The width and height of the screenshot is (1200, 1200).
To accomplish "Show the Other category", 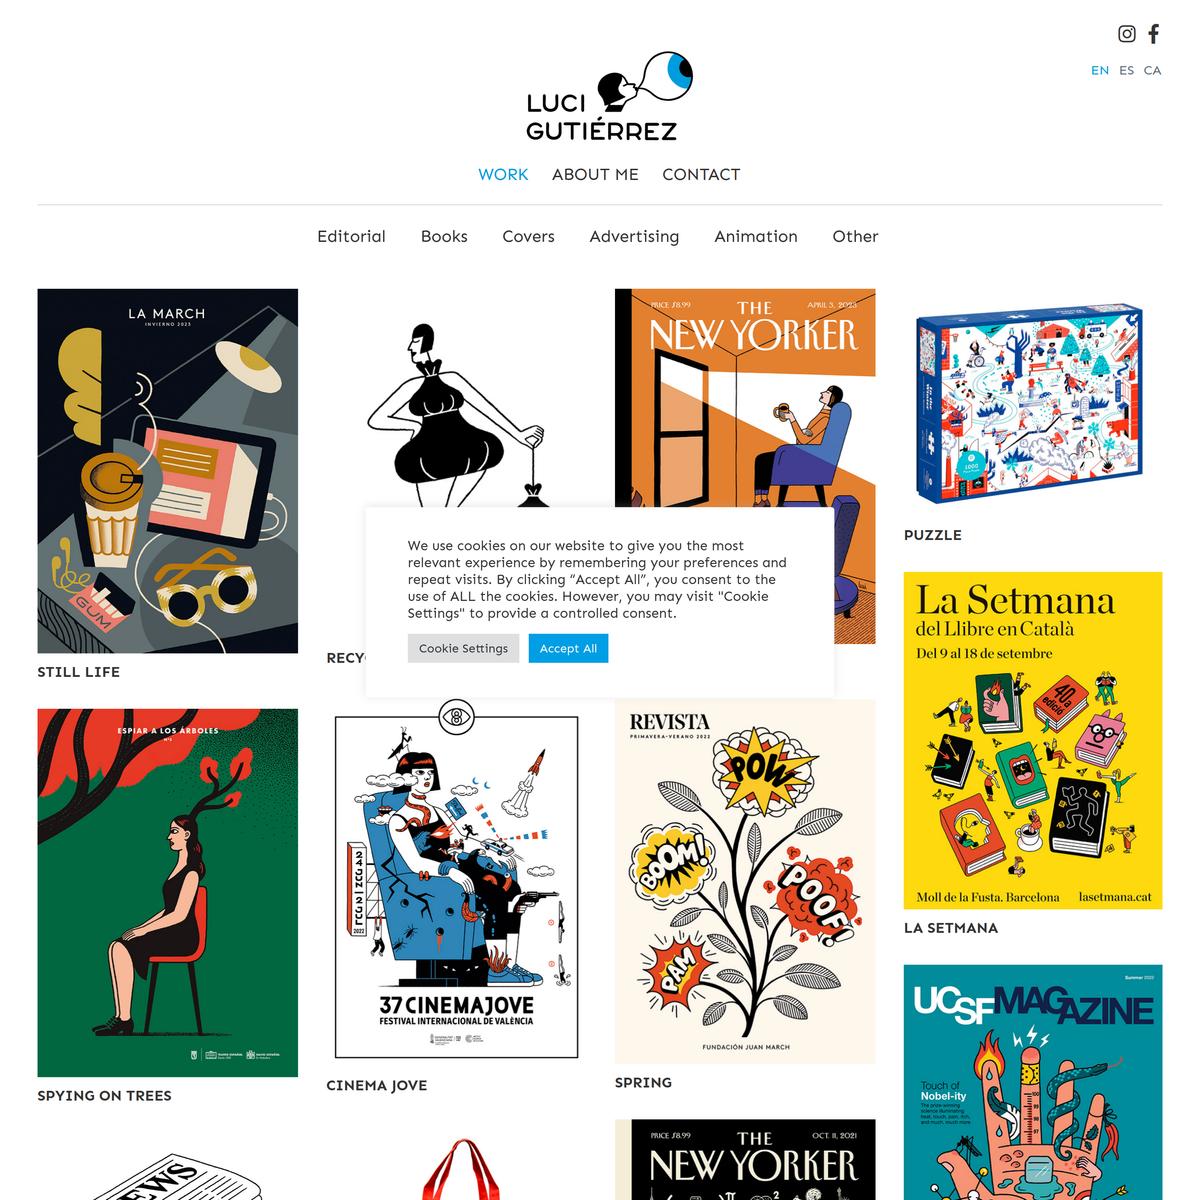I will coord(855,236).
